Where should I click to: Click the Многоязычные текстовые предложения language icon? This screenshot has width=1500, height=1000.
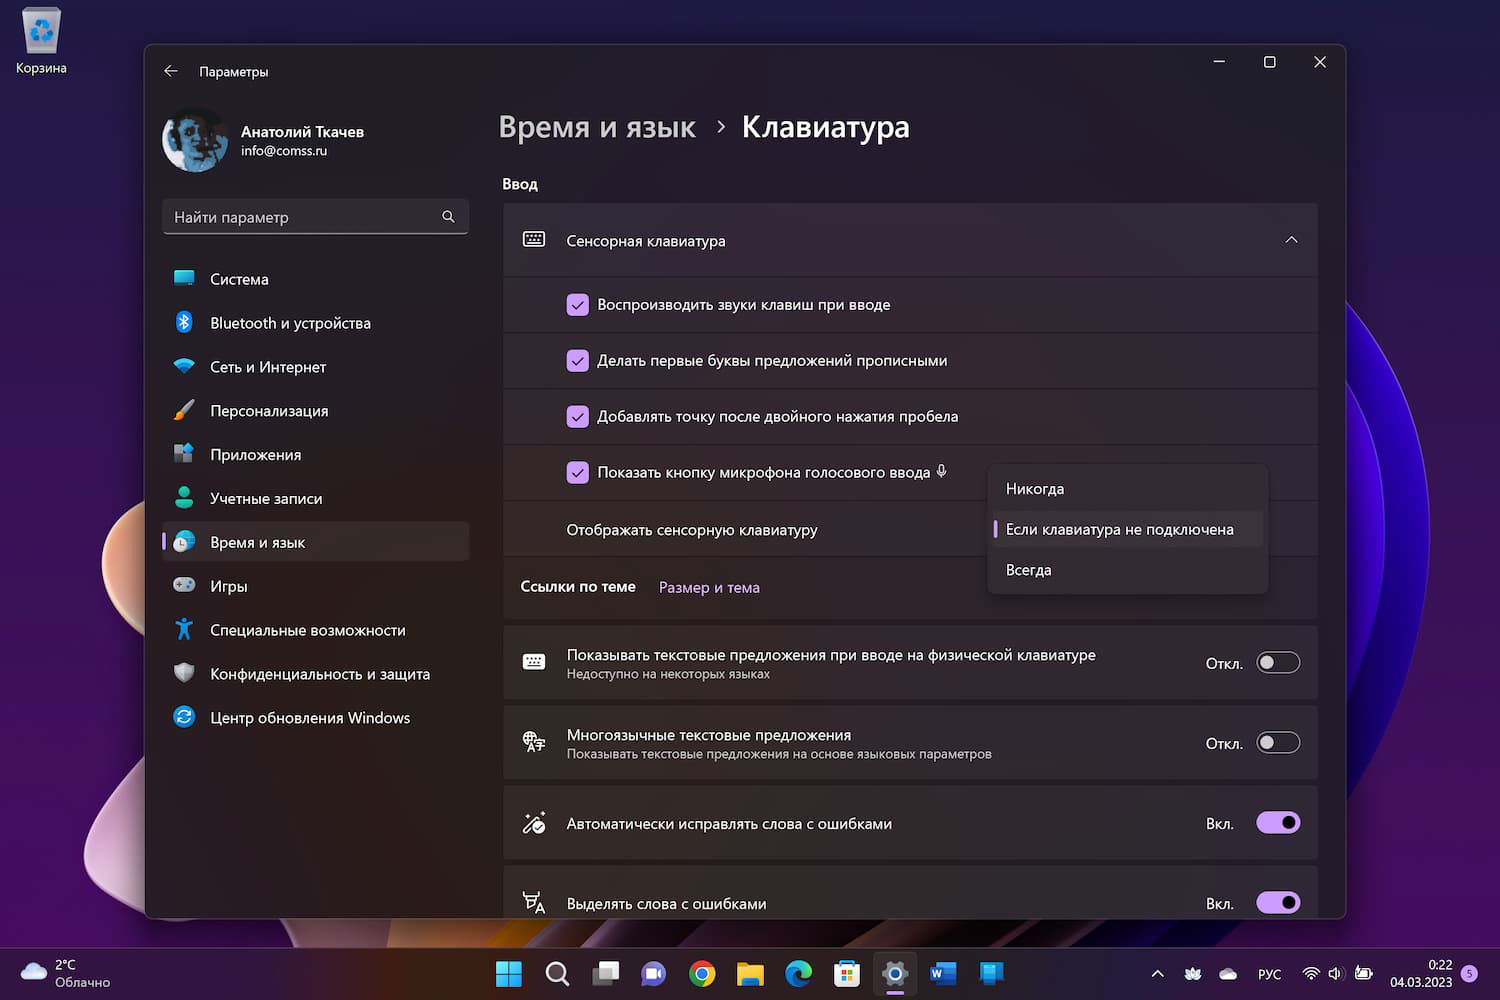[x=534, y=742]
